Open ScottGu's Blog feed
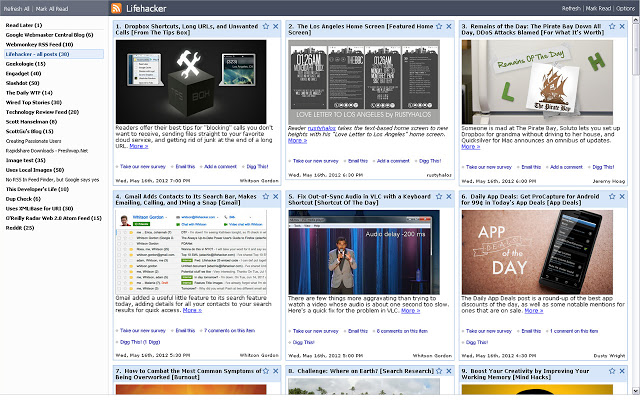 (29, 131)
